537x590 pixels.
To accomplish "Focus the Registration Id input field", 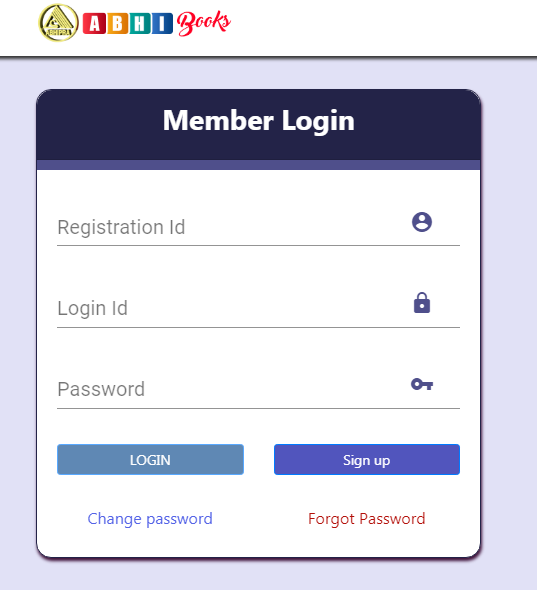I will pos(259,227).
